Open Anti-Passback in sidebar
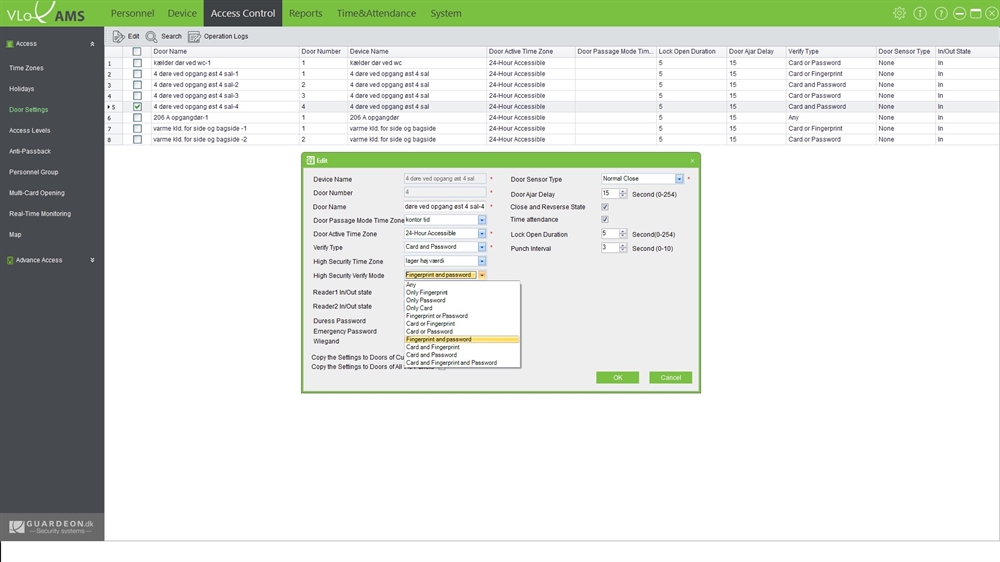The image size is (1000, 562). pyautogui.click(x=30, y=152)
